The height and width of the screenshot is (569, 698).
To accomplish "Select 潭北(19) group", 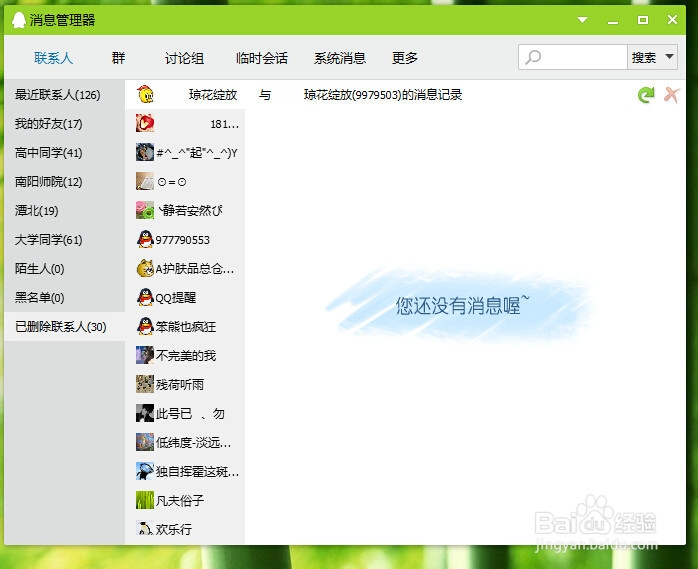I will 65,211.
